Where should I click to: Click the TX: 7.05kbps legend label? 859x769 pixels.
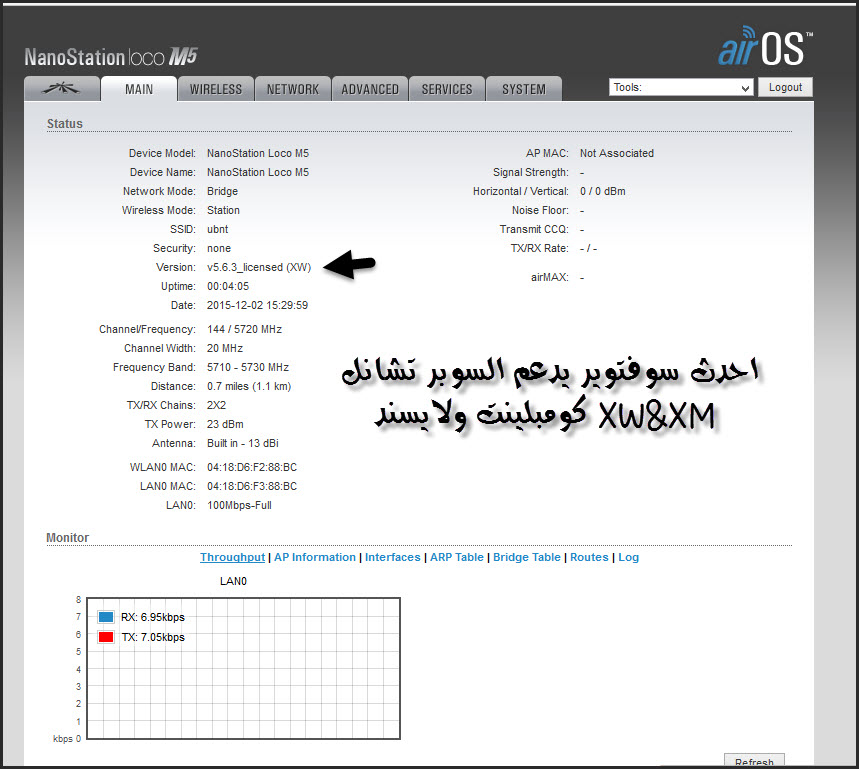click(x=153, y=637)
